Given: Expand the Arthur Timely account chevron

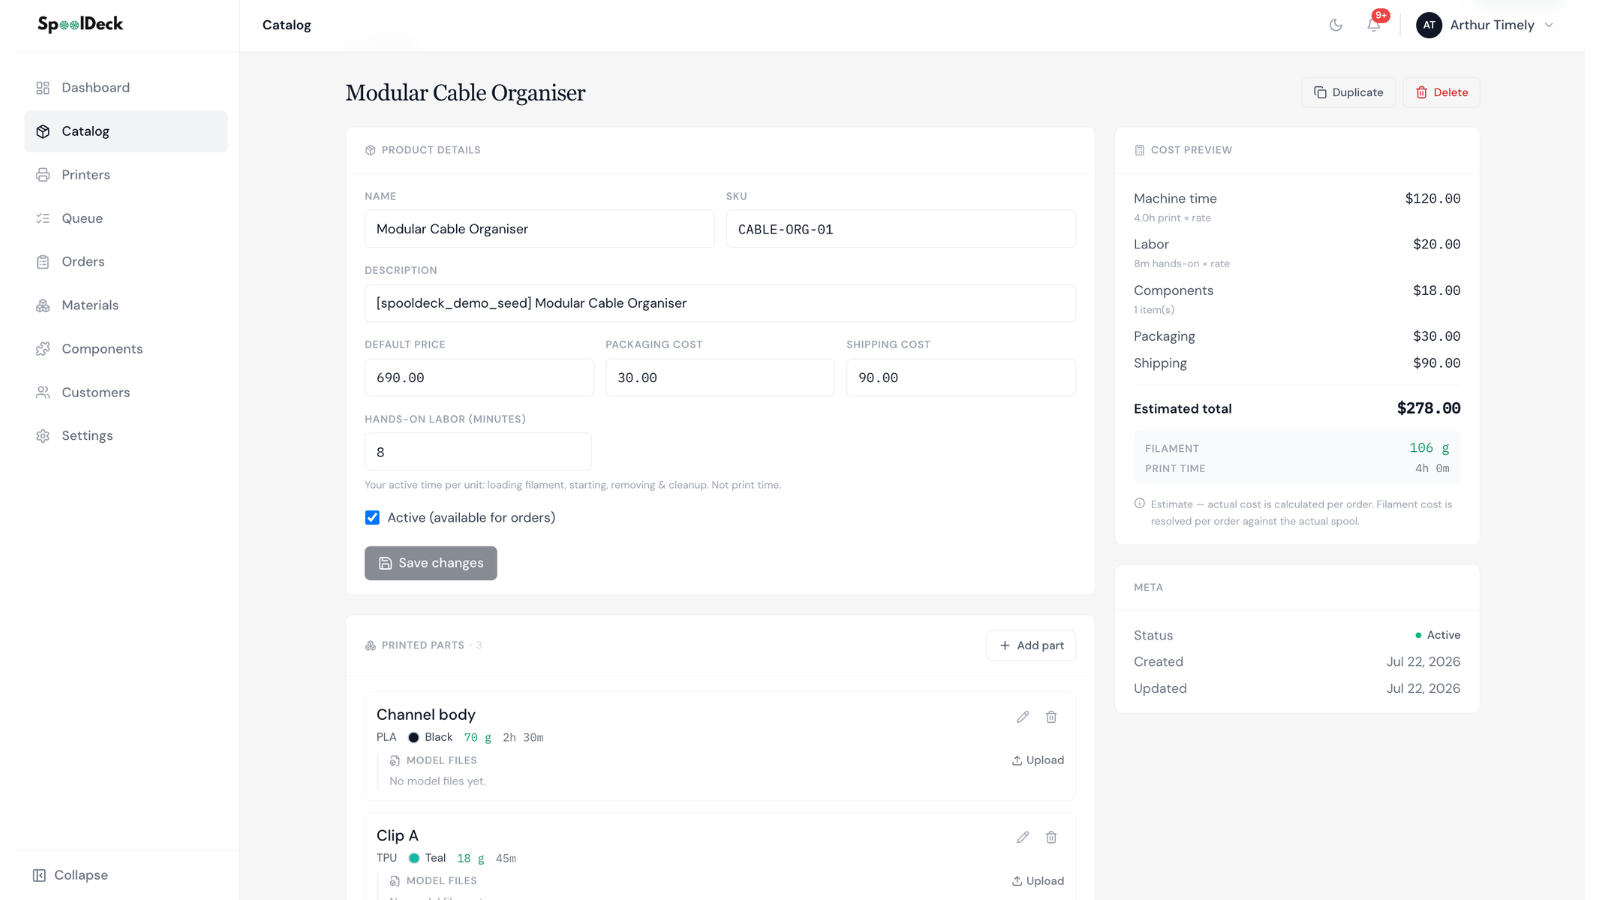Looking at the screenshot, I should pyautogui.click(x=1549, y=25).
